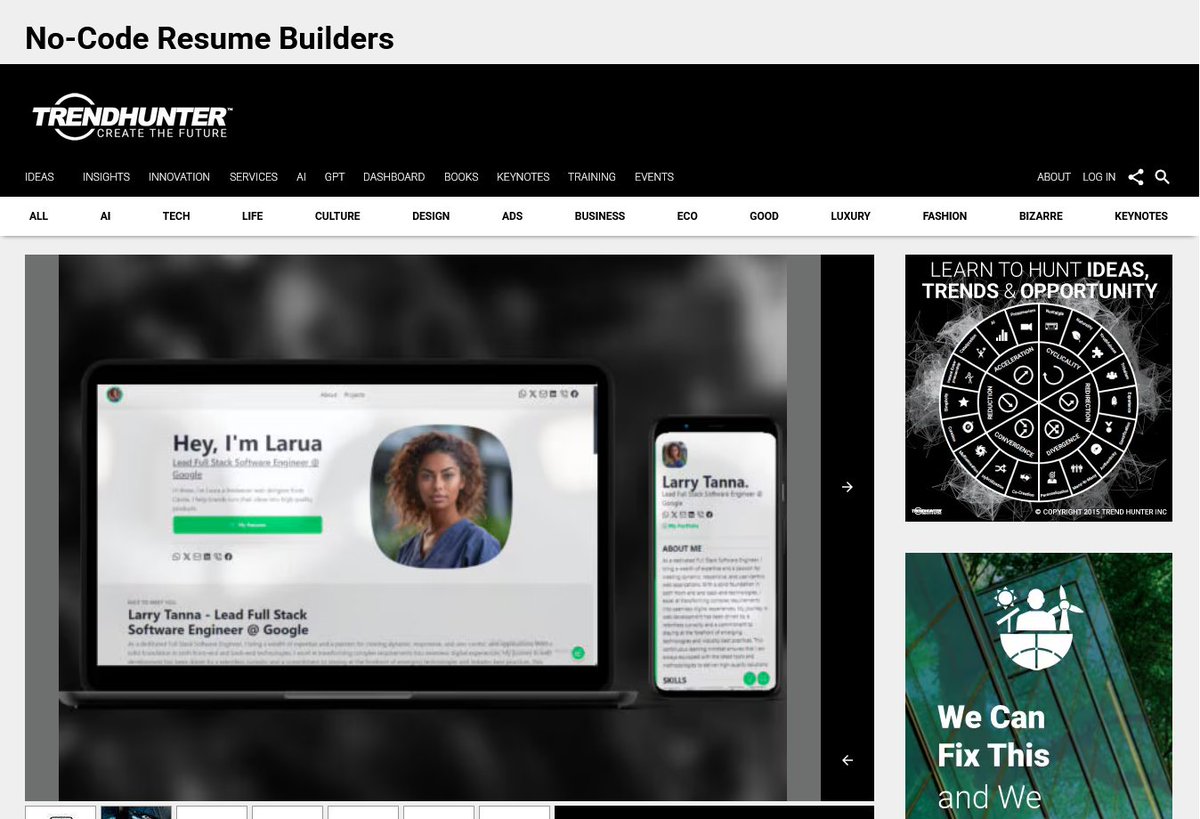Open the EVENTS menu item

(x=654, y=177)
